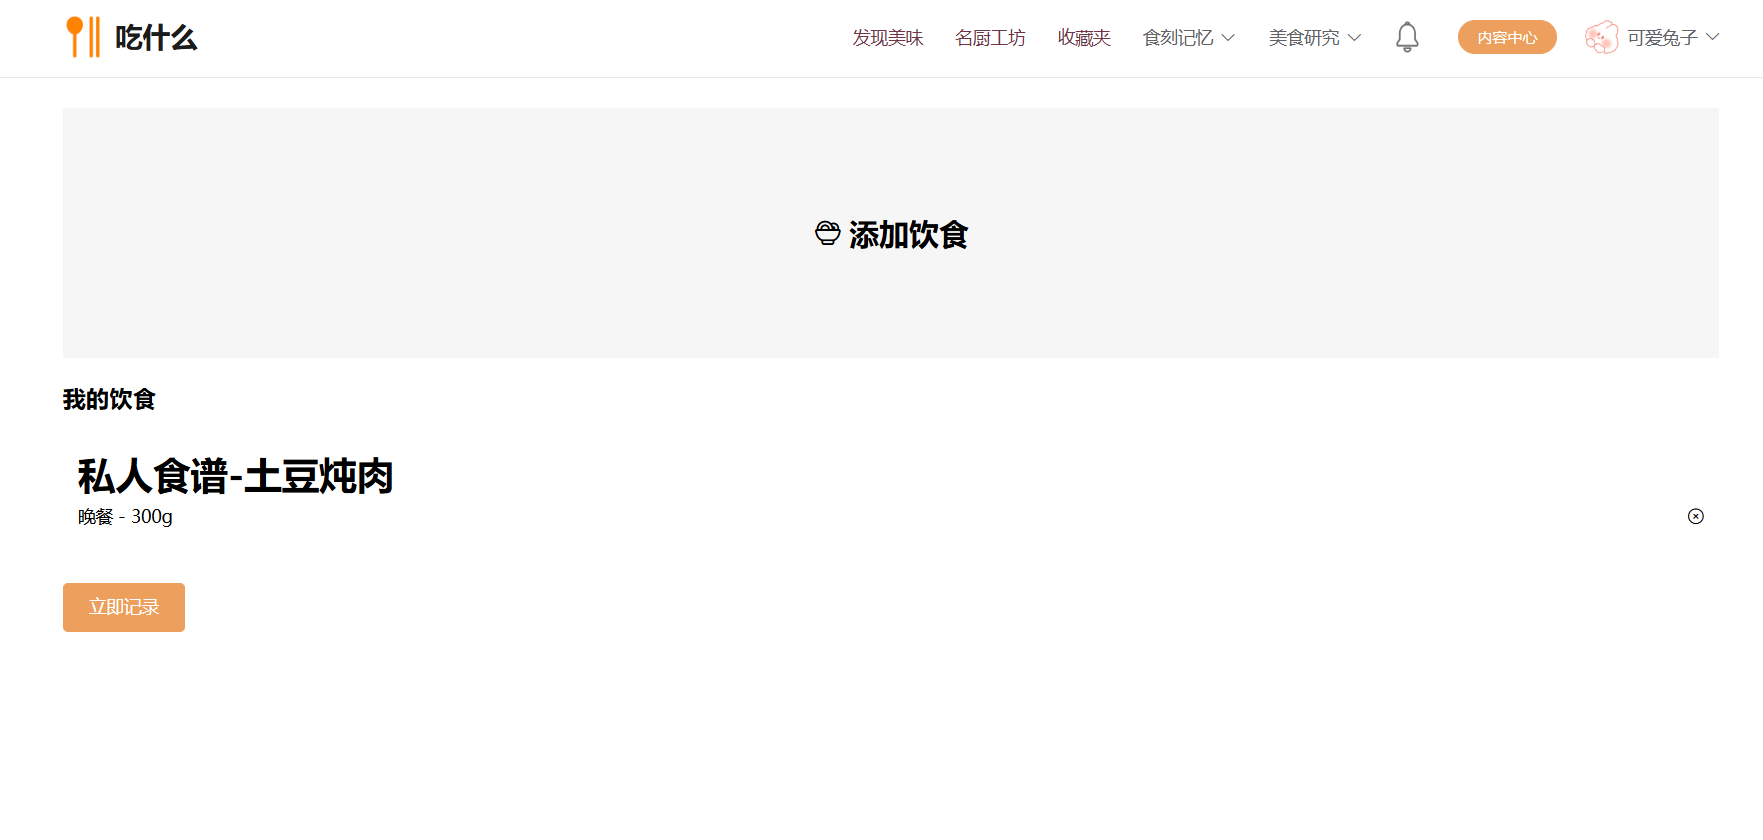Open the notification bell

click(x=1407, y=37)
